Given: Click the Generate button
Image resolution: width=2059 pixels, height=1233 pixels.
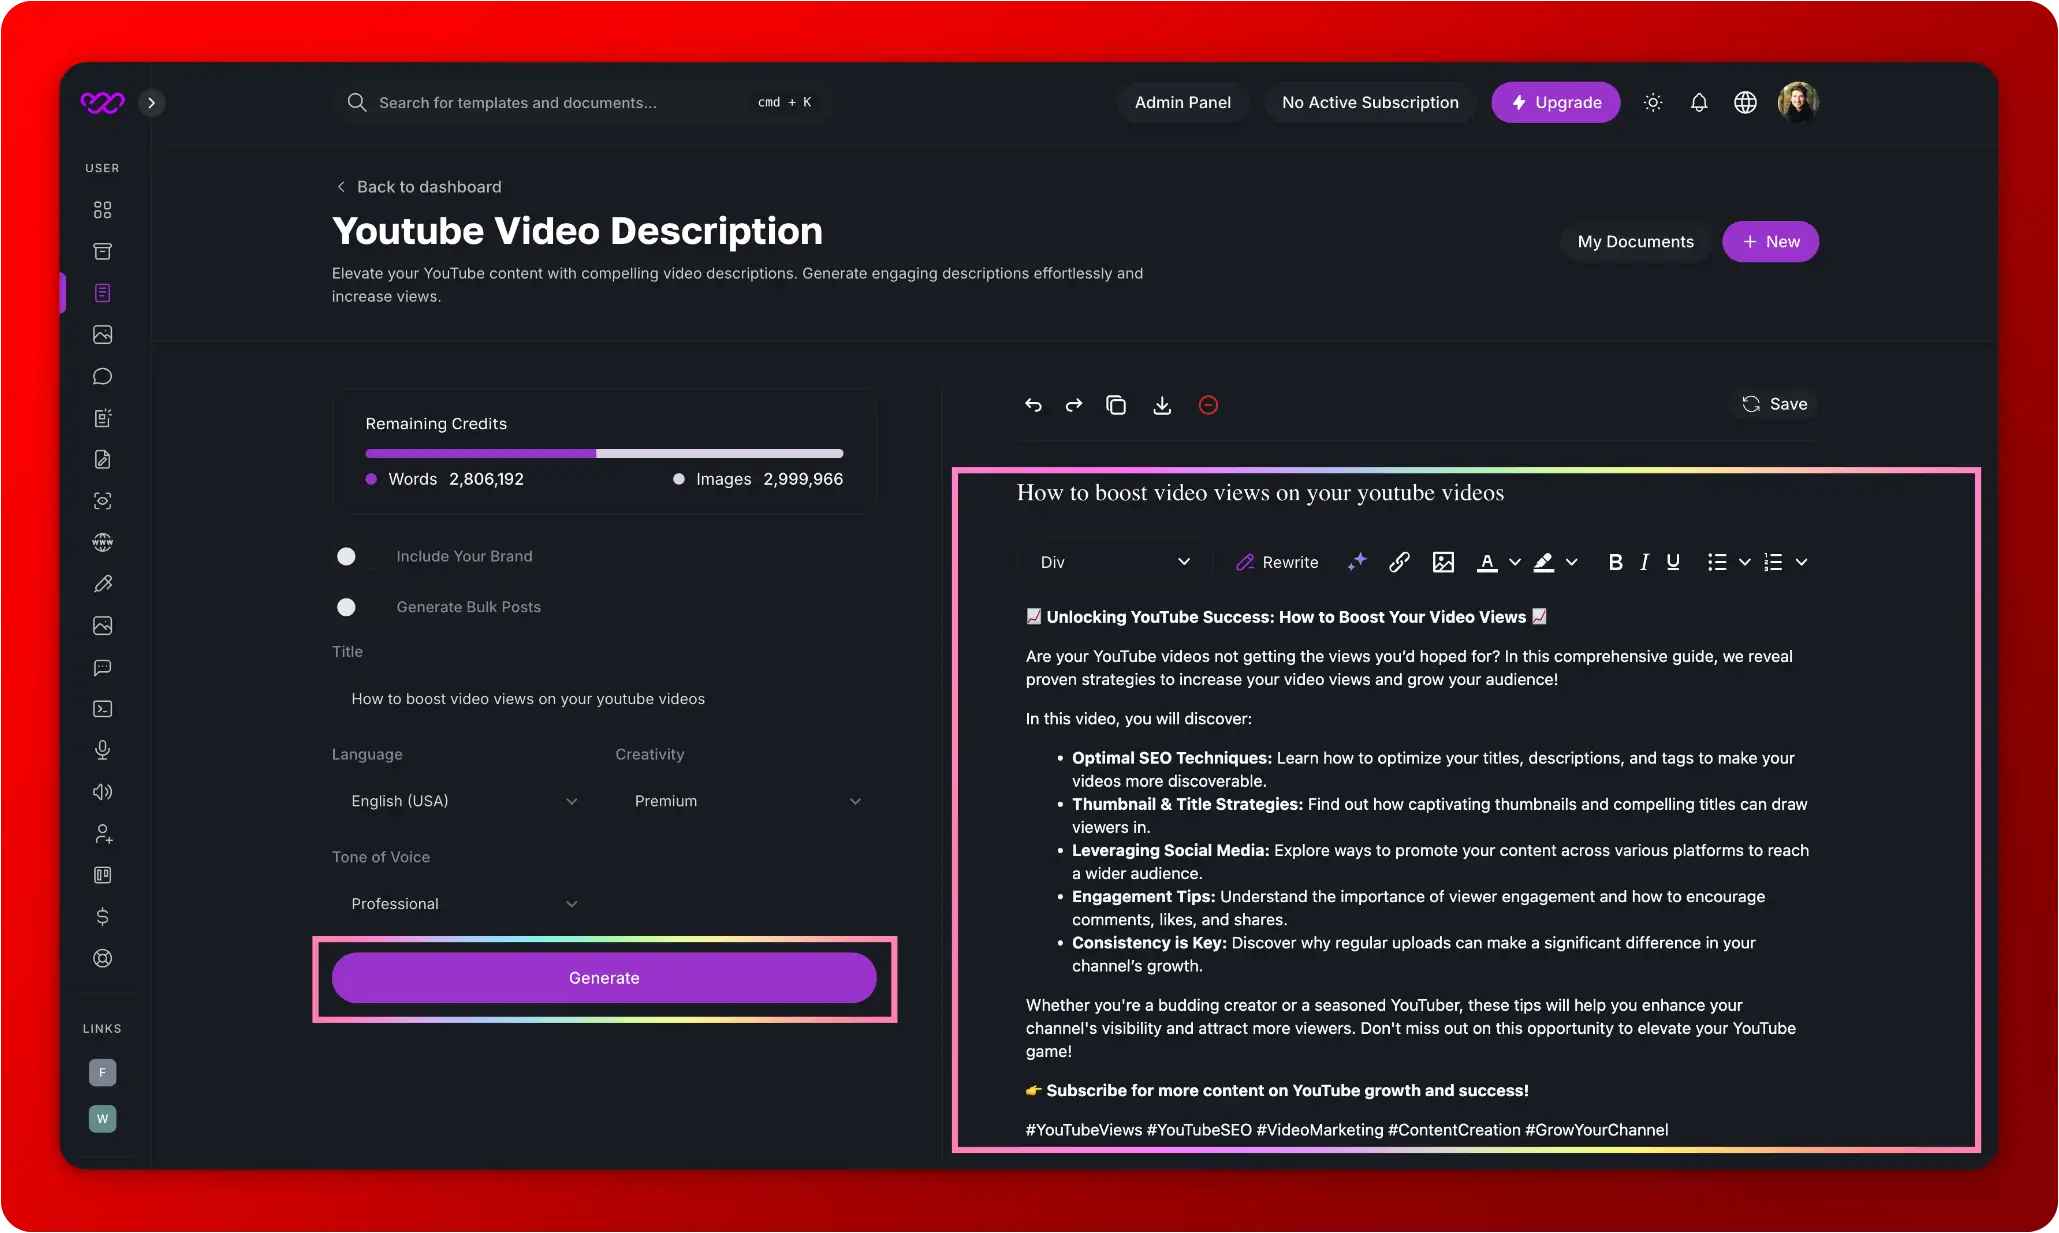Looking at the screenshot, I should [x=604, y=978].
